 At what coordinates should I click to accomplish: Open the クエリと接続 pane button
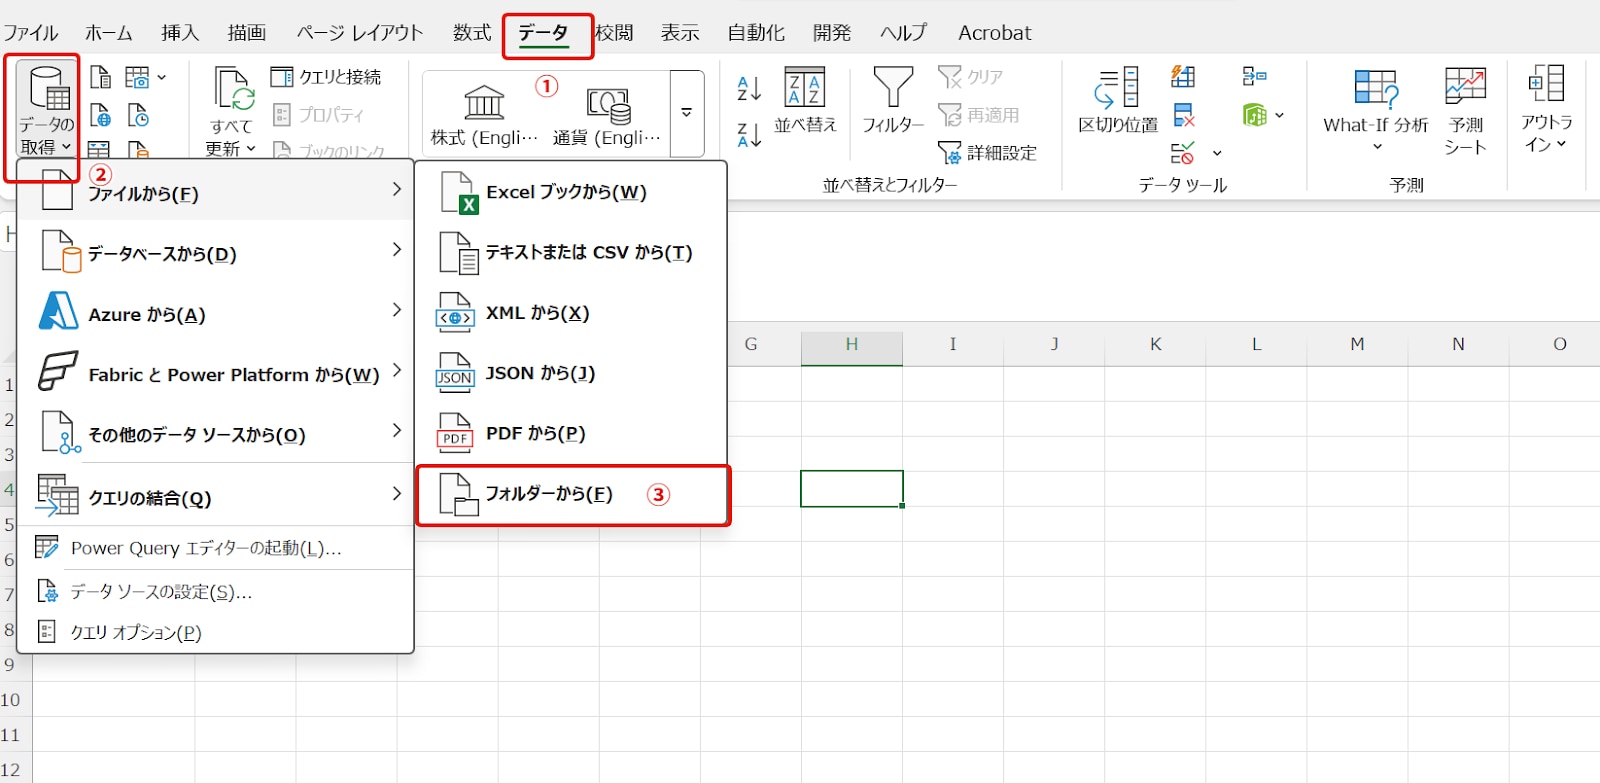pyautogui.click(x=326, y=77)
